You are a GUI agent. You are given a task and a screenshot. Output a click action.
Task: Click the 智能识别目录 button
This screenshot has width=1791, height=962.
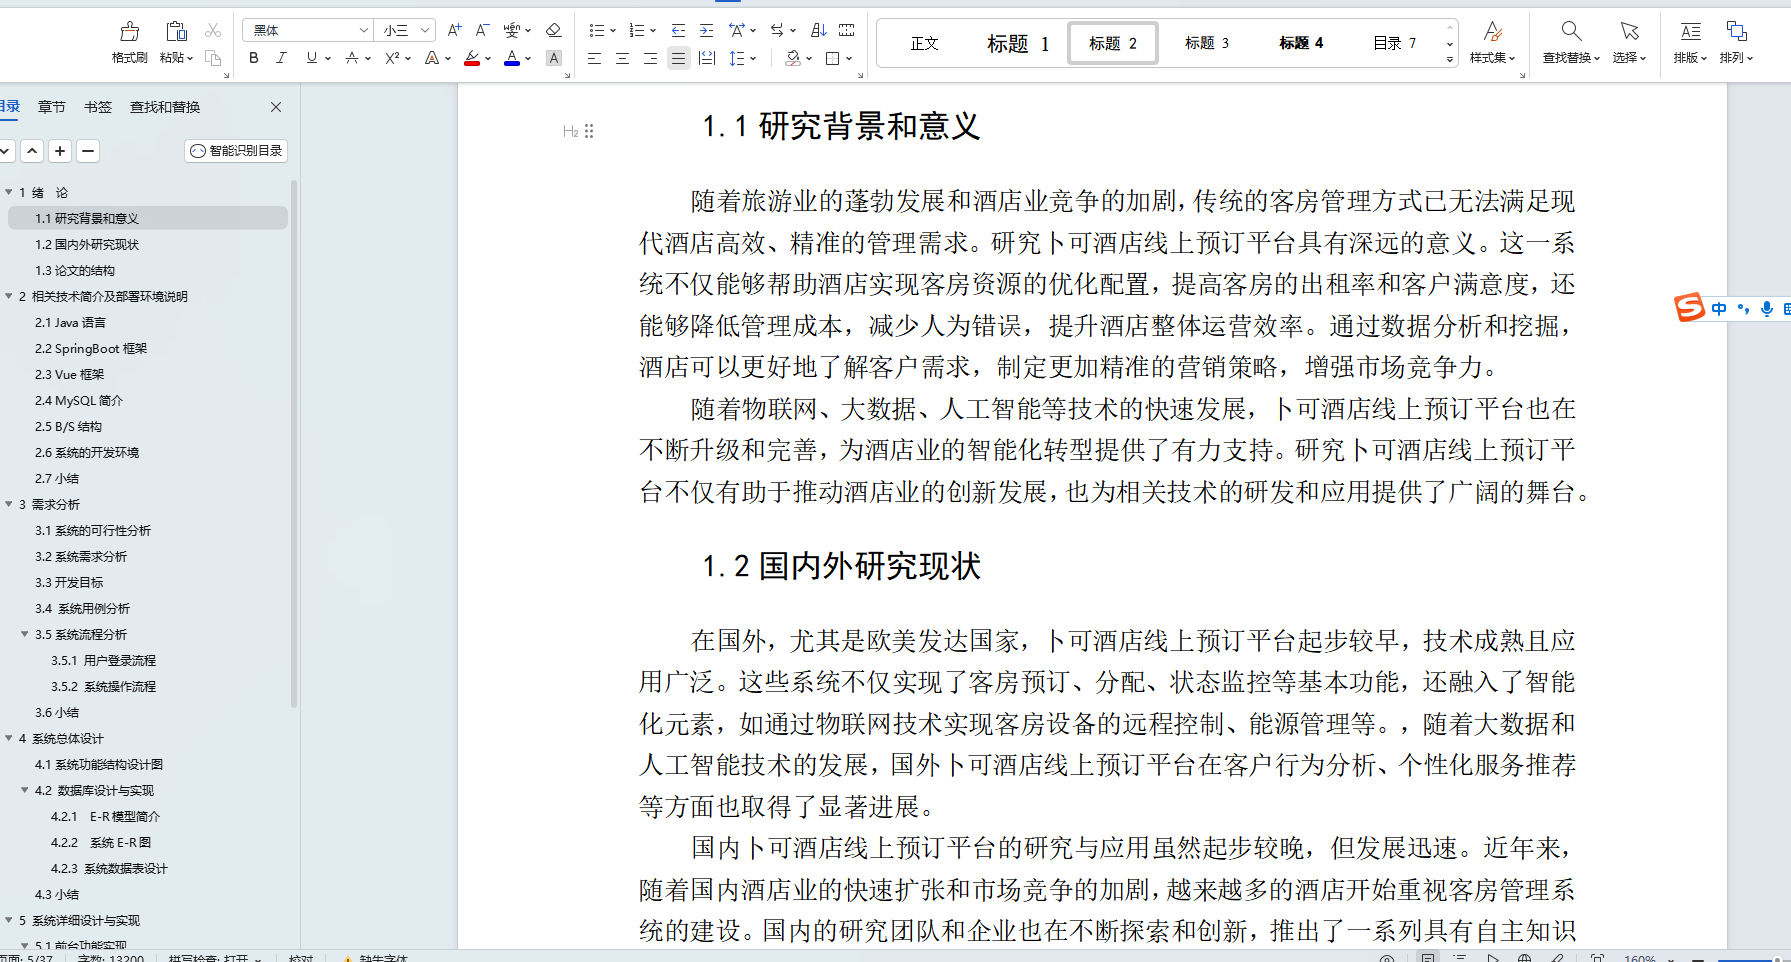tap(236, 151)
